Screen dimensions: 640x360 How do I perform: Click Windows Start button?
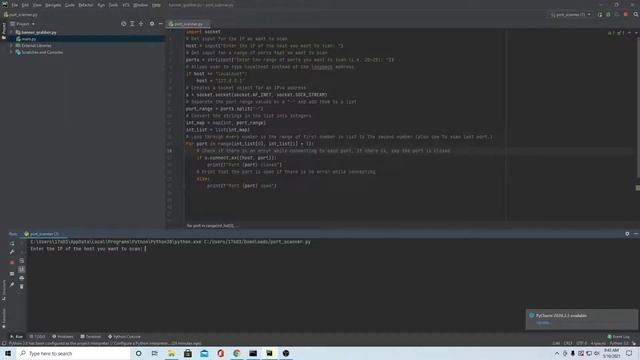(x=8, y=353)
